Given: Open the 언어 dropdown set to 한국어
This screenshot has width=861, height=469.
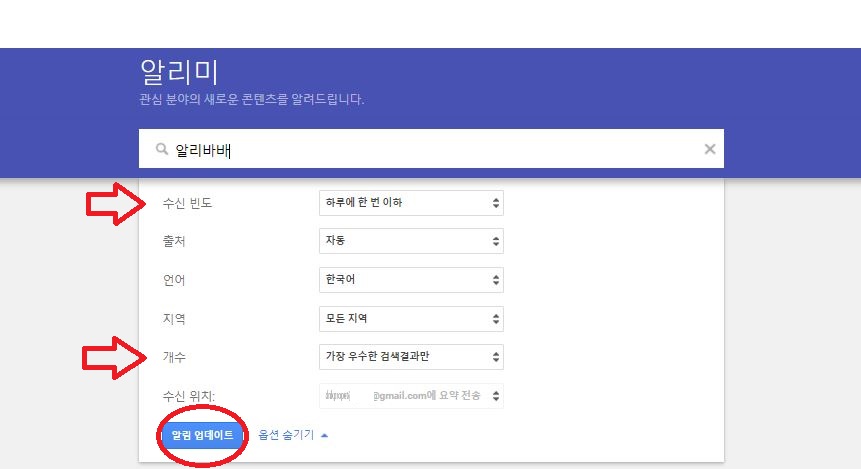Looking at the screenshot, I should click(411, 280).
